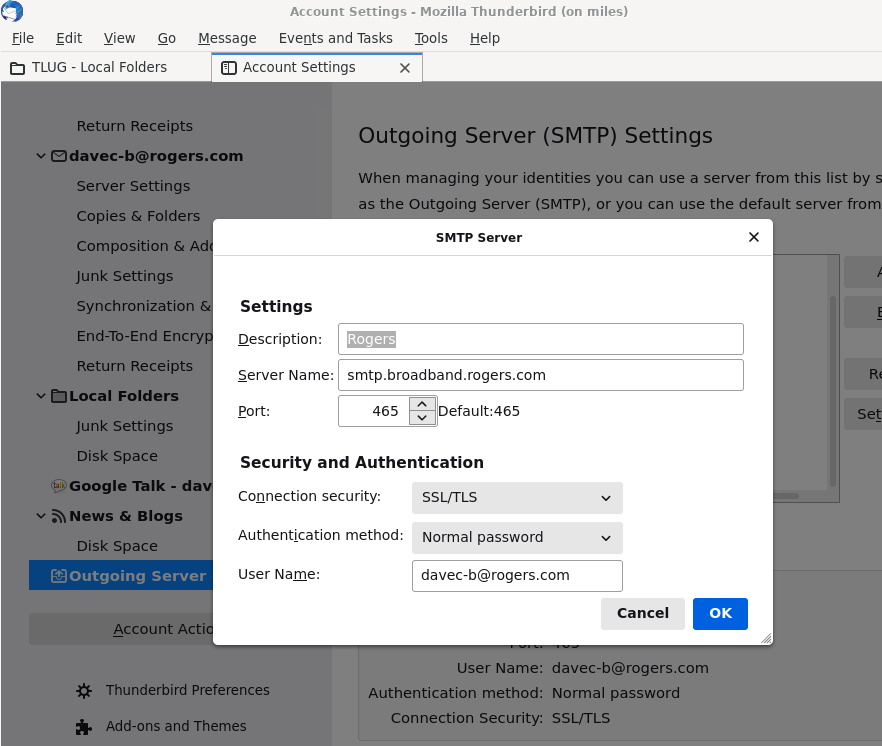Open the Help menu
Viewport: 882px width, 746px height.
click(x=485, y=38)
